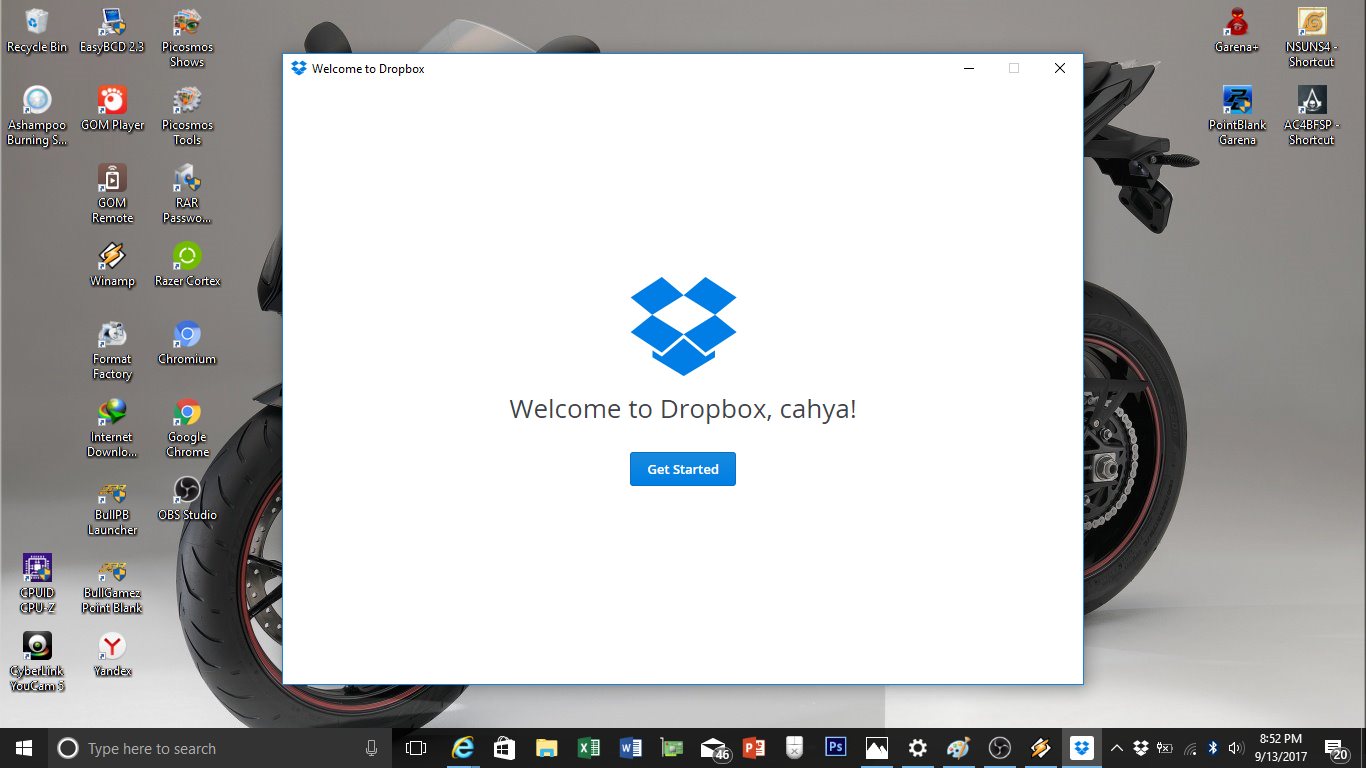Click Dropbox icon in system tray
This screenshot has width=1366, height=768.
tap(1141, 748)
